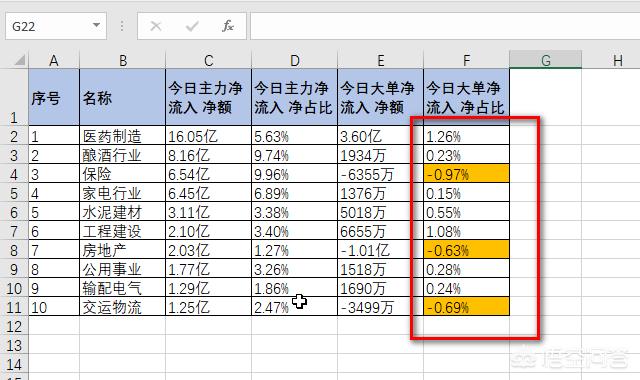Select row 4 header
This screenshot has height=380, width=640.
tap(14, 174)
